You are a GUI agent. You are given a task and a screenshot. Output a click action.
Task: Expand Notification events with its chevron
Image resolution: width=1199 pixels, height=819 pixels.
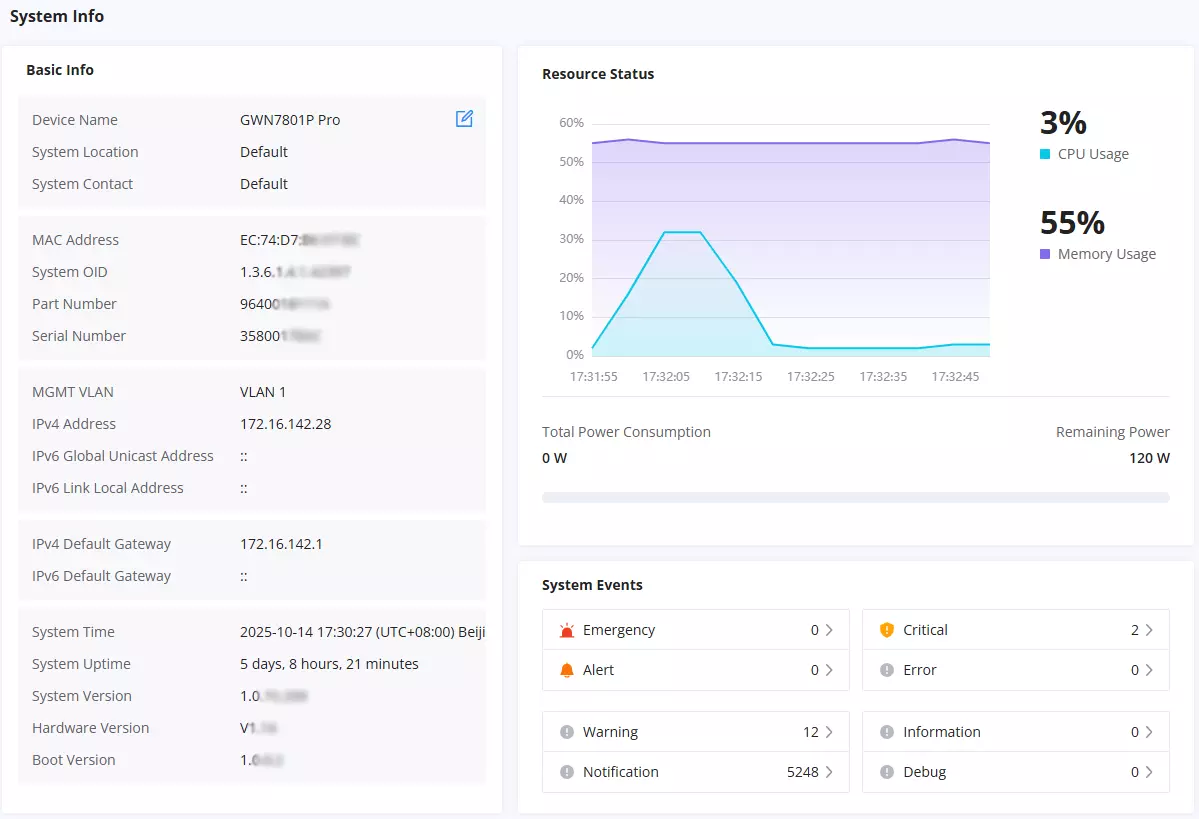click(x=830, y=772)
